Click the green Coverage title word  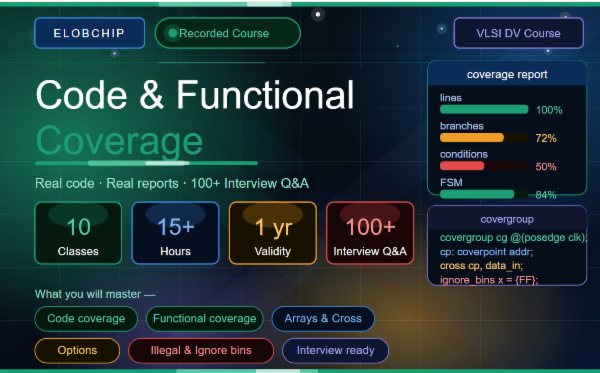(x=119, y=142)
